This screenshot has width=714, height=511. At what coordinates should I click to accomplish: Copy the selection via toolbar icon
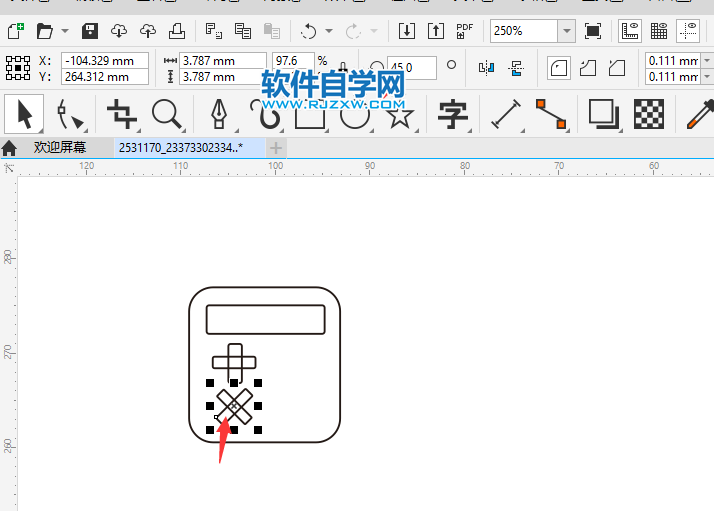point(243,31)
